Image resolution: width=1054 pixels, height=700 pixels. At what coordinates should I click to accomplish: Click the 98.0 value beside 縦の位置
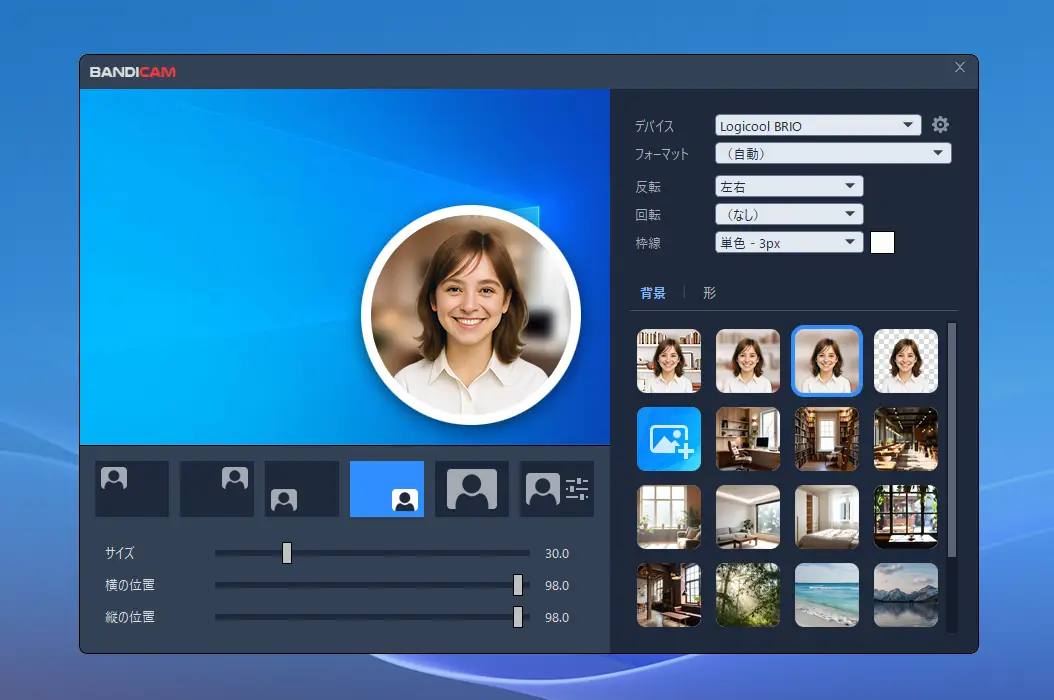pyautogui.click(x=557, y=617)
